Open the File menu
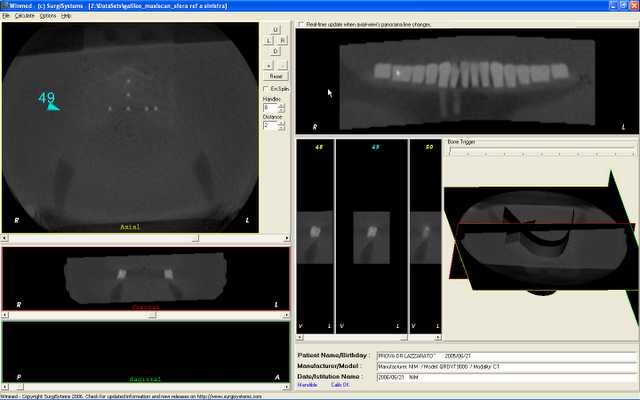This screenshot has height=400, width=640. [6, 16]
